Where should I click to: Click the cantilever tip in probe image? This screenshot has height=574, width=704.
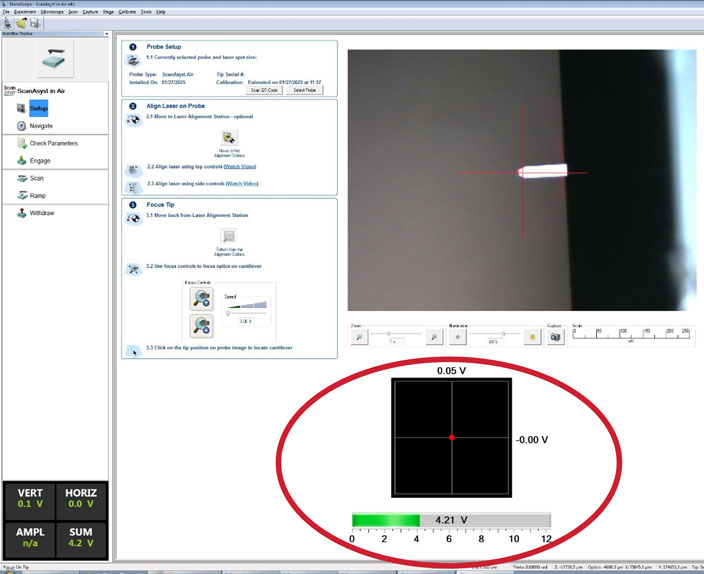(521, 171)
